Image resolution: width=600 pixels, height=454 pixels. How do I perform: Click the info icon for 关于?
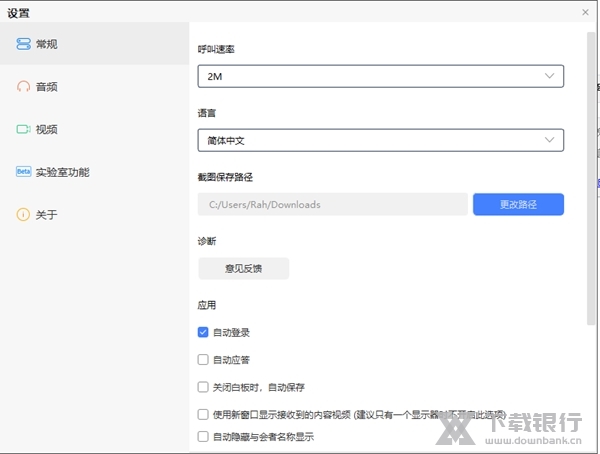click(23, 214)
